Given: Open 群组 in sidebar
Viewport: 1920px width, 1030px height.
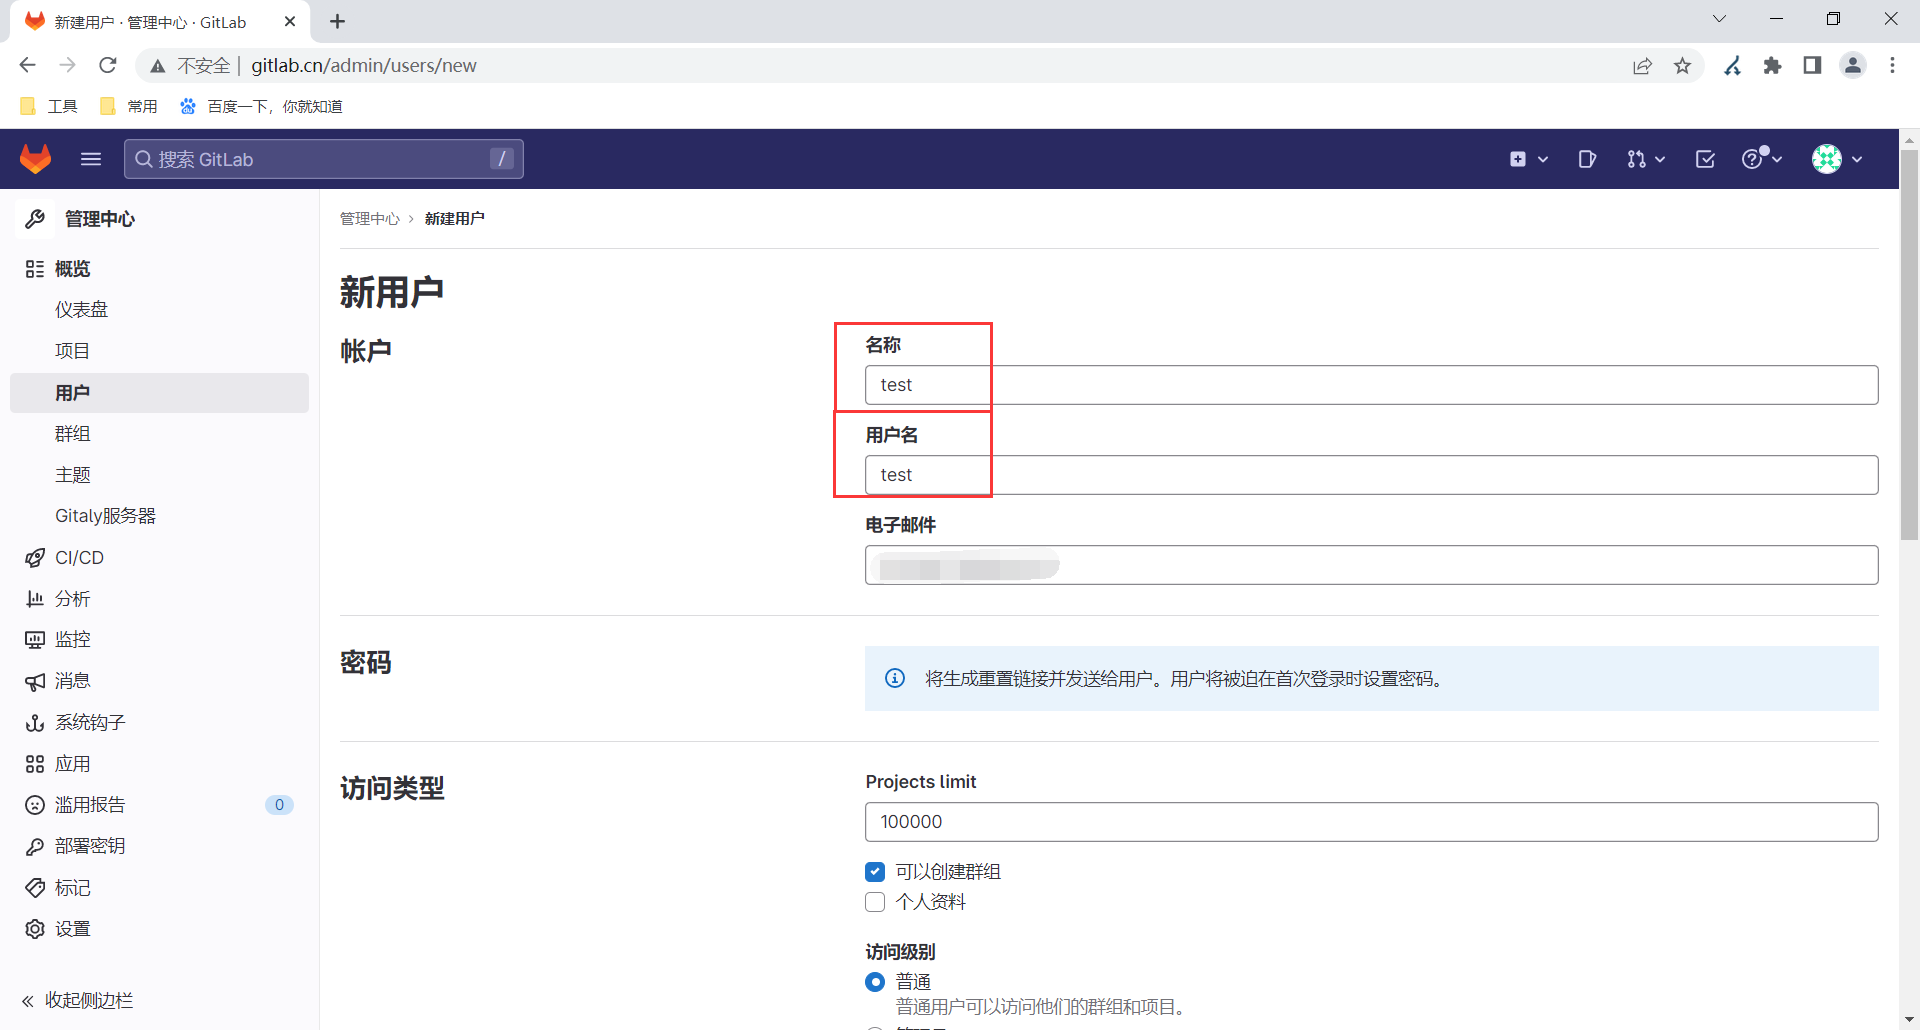Looking at the screenshot, I should point(72,434).
